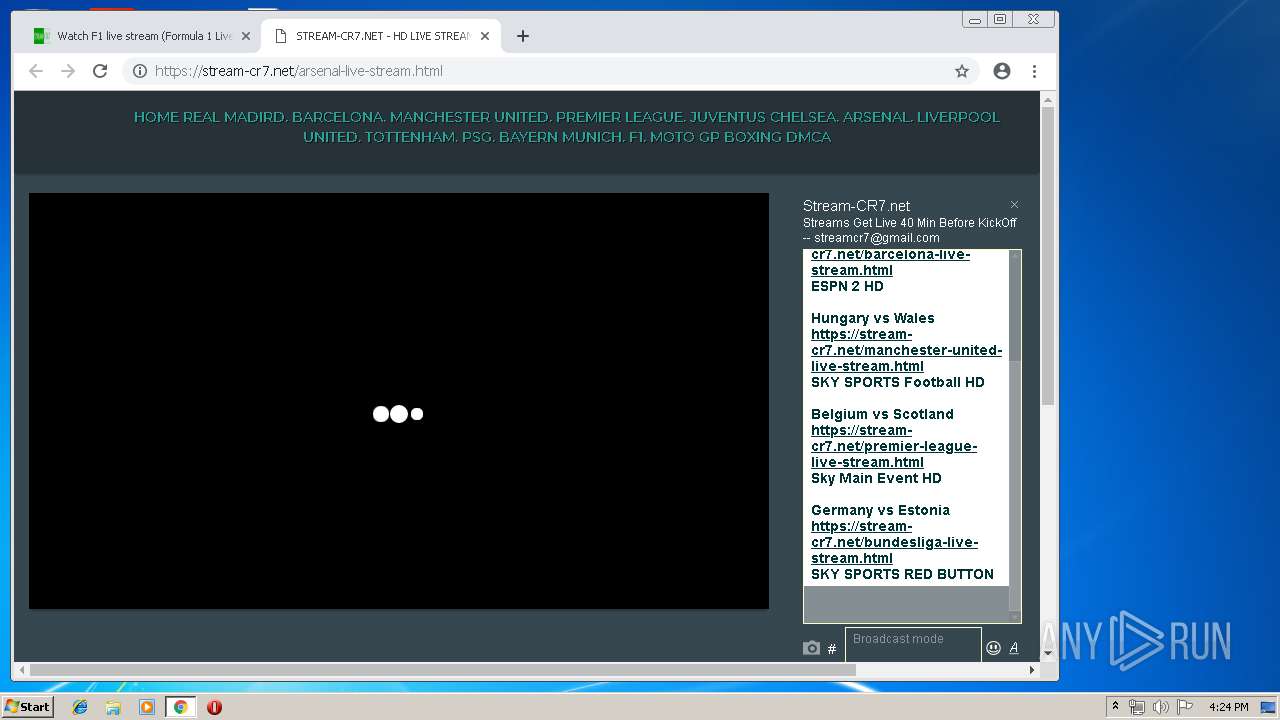Open the bundesliga-live-stream.html chat link

tap(894, 542)
